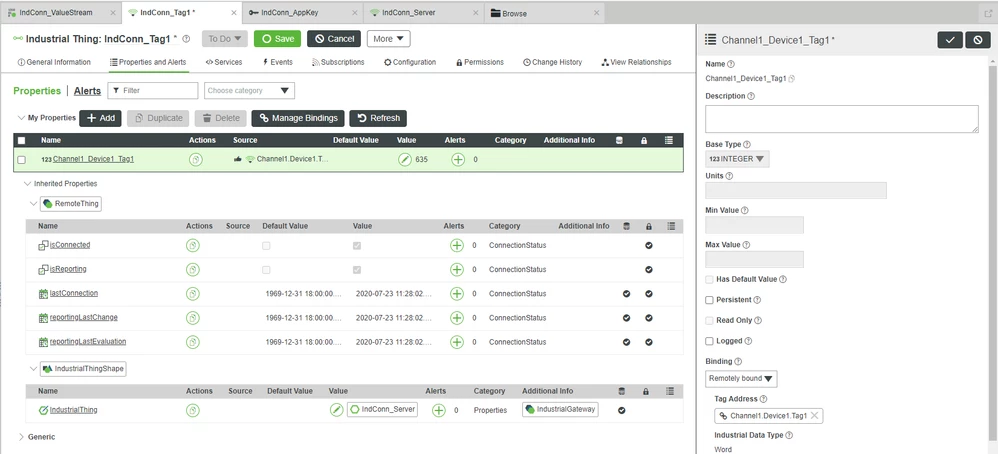This screenshot has width=998, height=454.
Task: Click the action icon in lastConnection row
Action: pyautogui.click(x=193, y=294)
